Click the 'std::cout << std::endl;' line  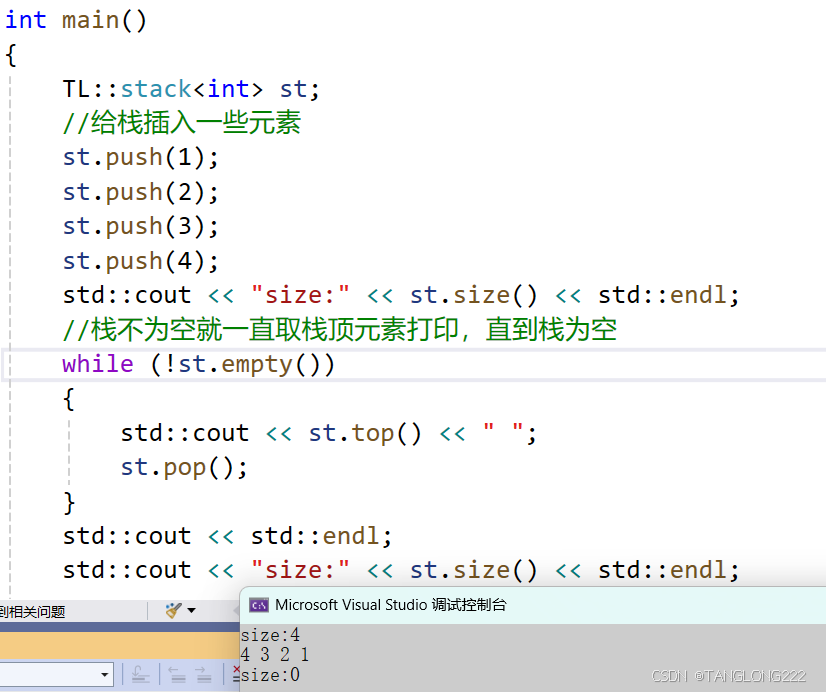point(228,536)
